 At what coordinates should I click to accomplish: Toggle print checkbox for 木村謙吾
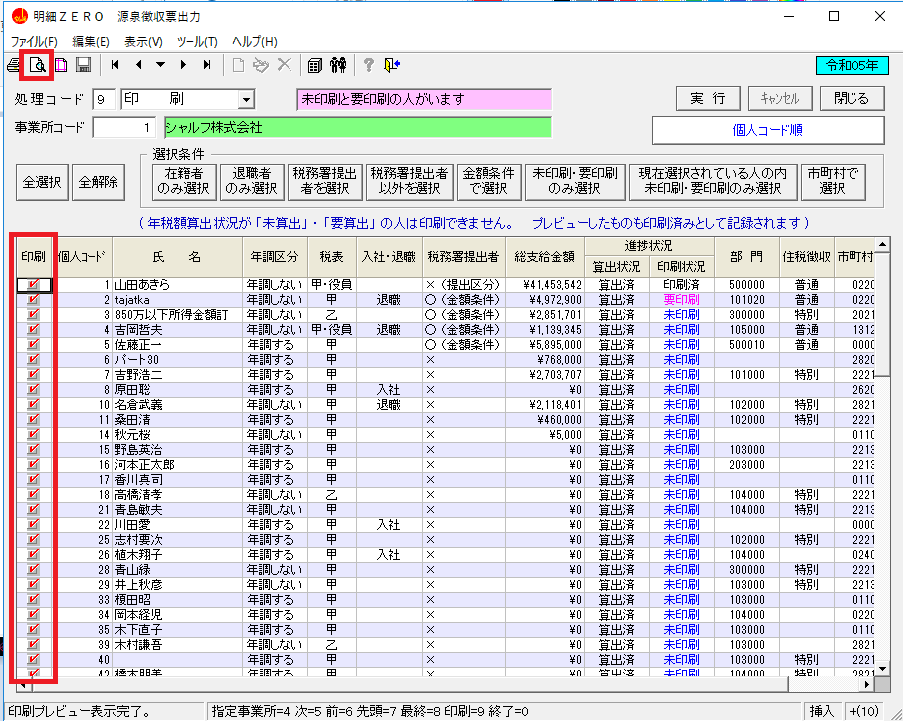33,644
